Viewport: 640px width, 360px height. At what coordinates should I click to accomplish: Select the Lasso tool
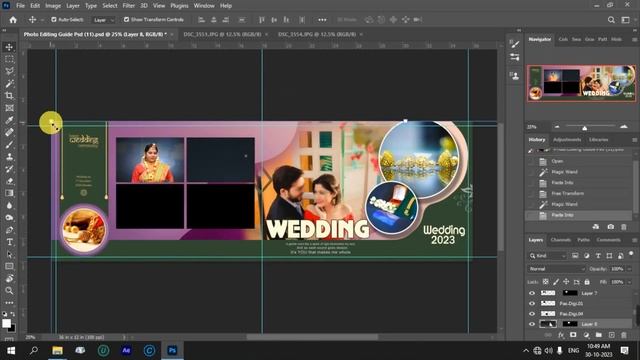point(9,71)
